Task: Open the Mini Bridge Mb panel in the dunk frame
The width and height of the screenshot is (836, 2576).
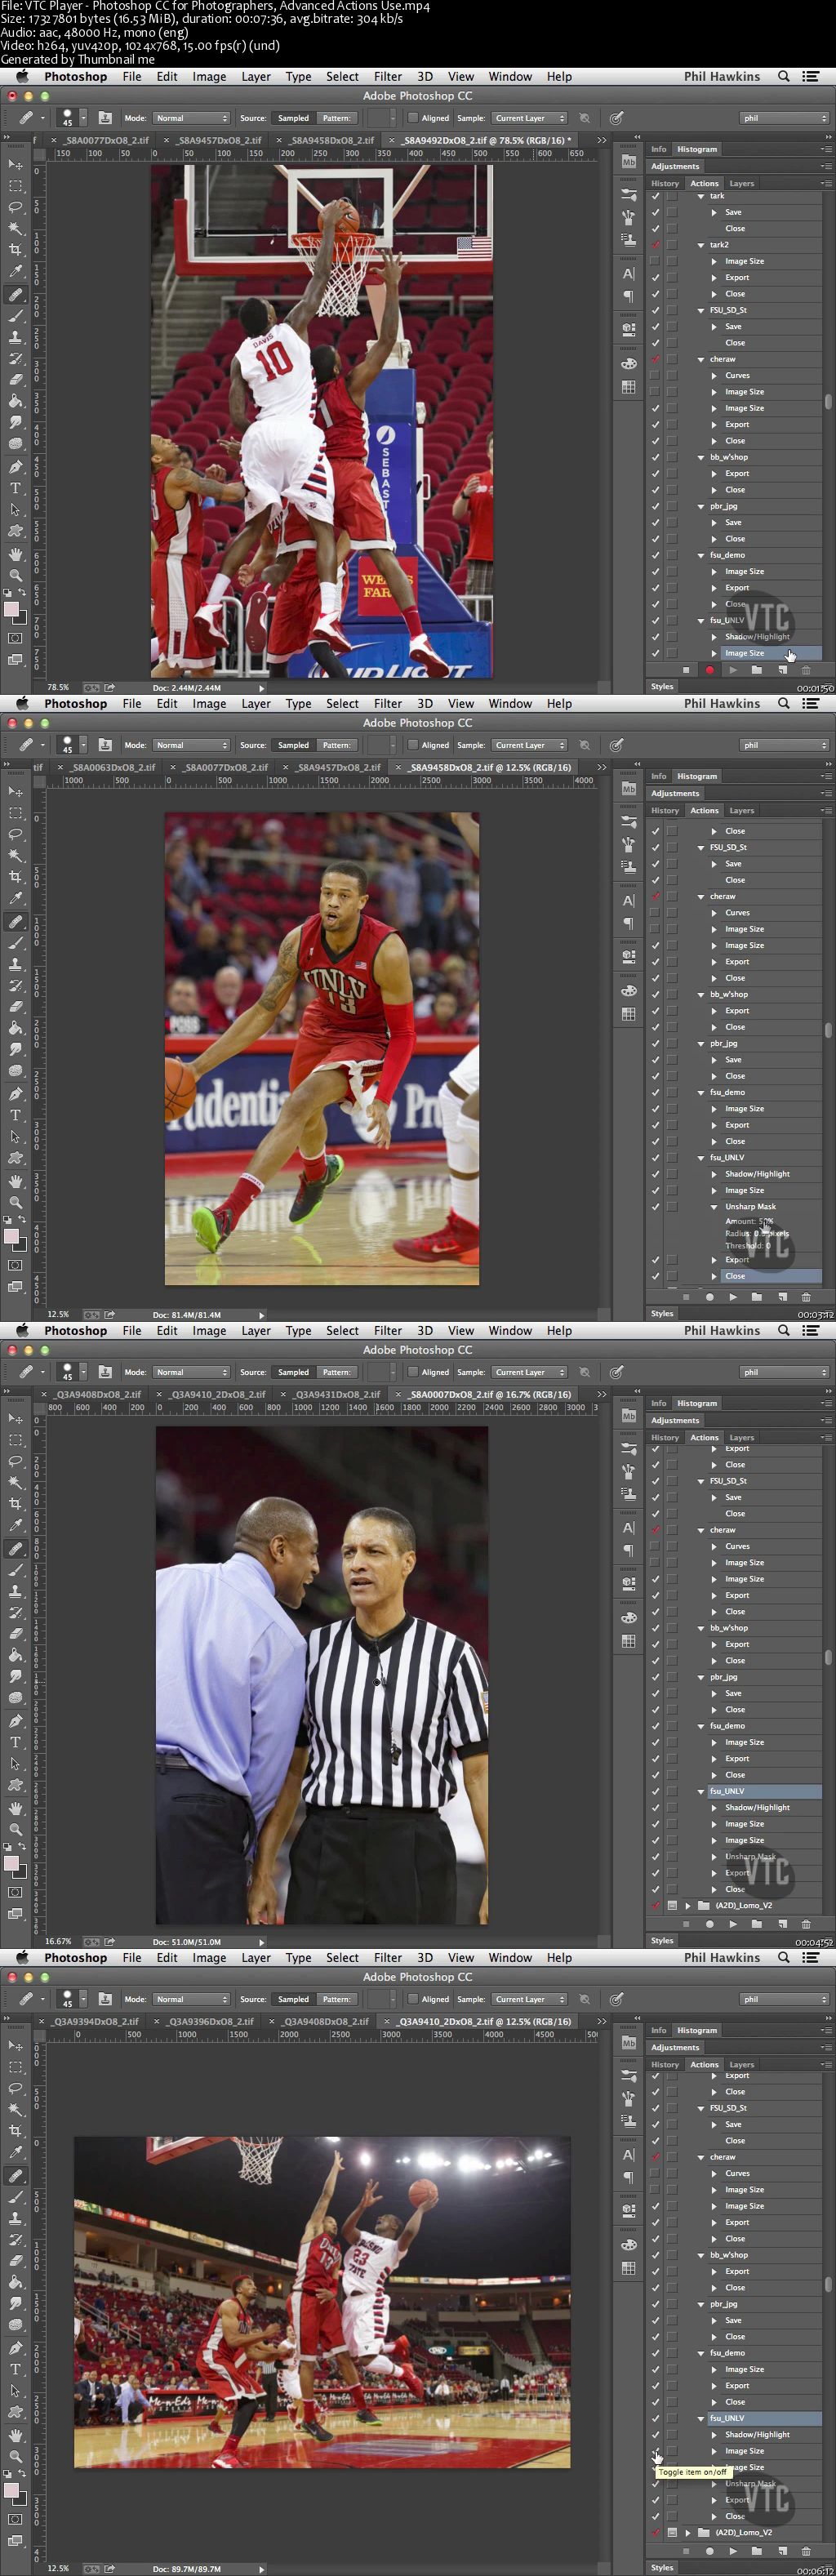Action: tap(628, 162)
